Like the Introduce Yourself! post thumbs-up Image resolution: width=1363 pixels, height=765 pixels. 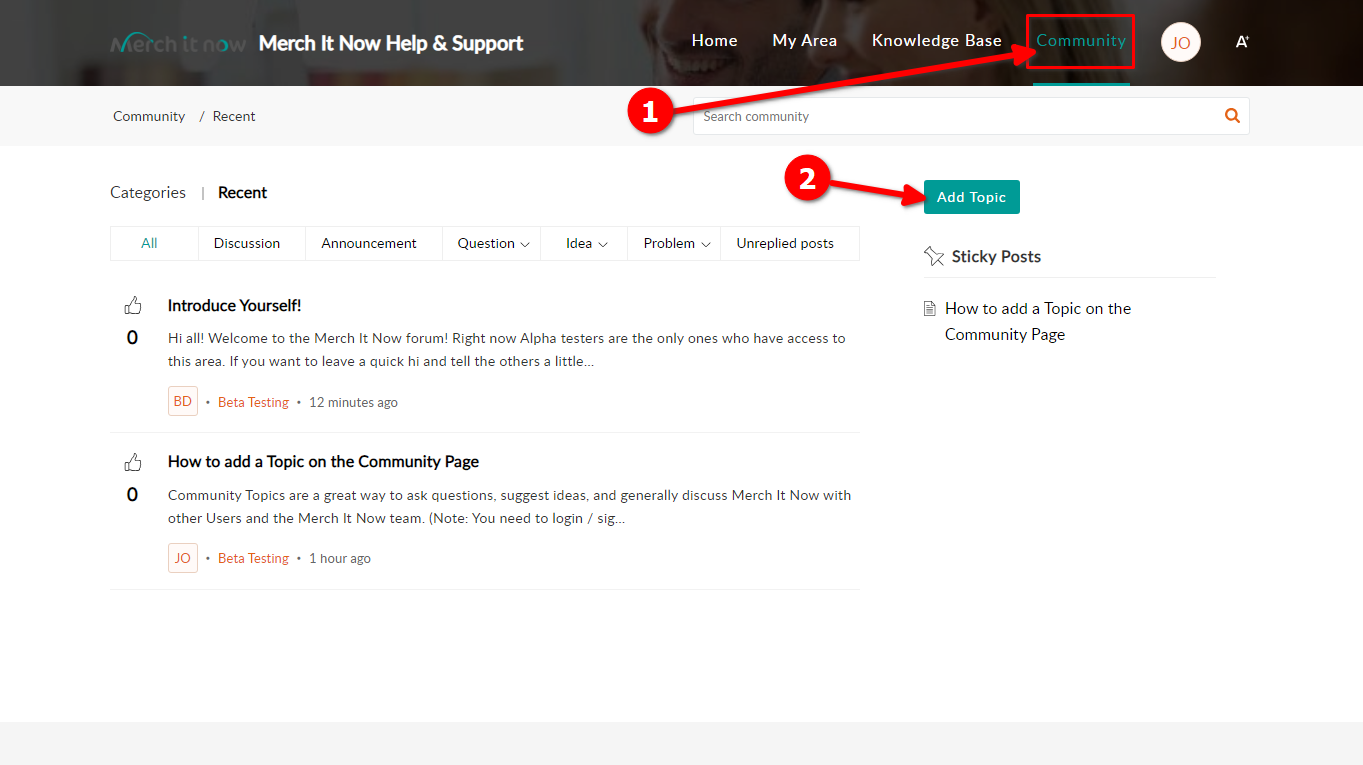(133, 306)
